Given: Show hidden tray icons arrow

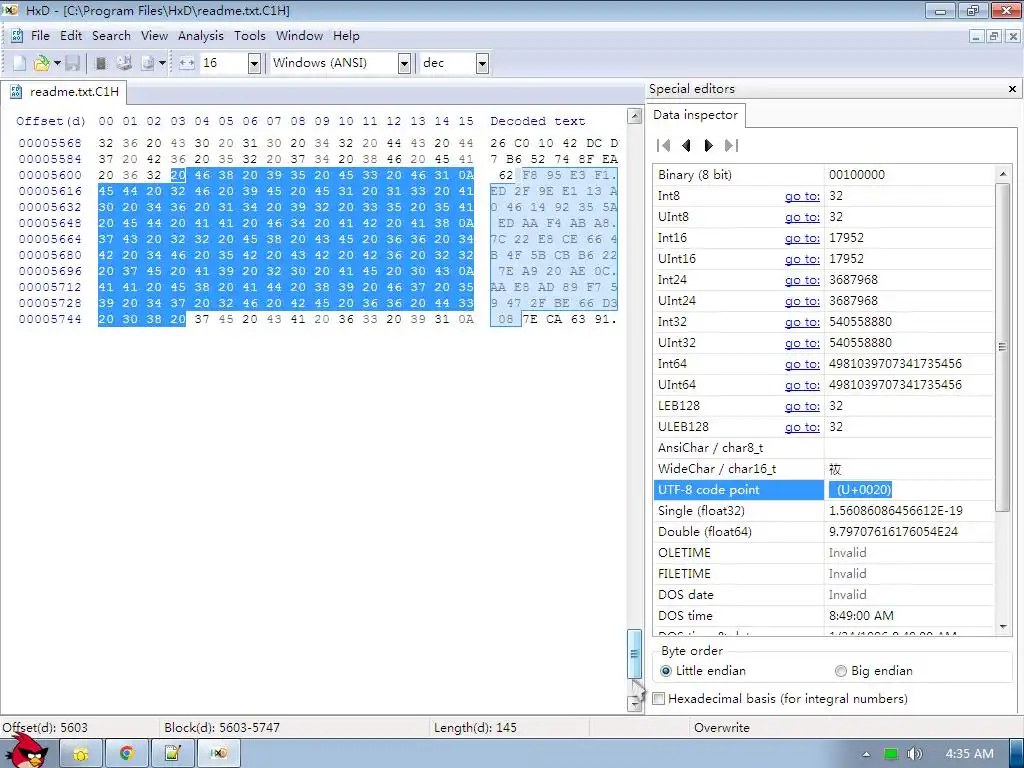Looking at the screenshot, I should click(866, 754).
